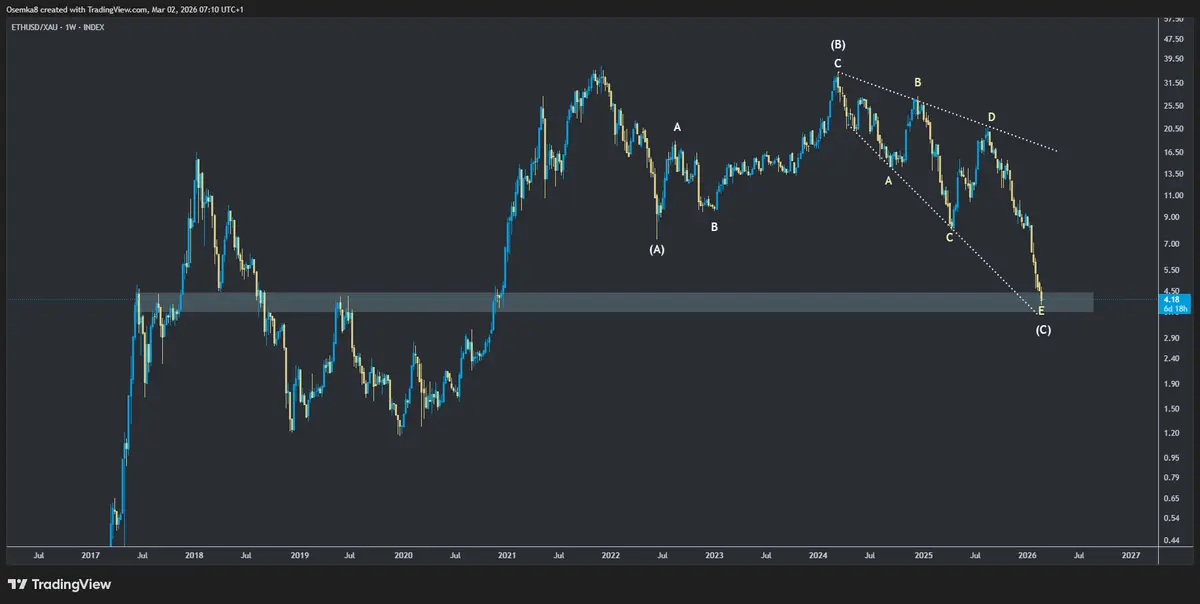Click the current price label 4.18
The height and width of the screenshot is (604, 1200).
point(1173,300)
